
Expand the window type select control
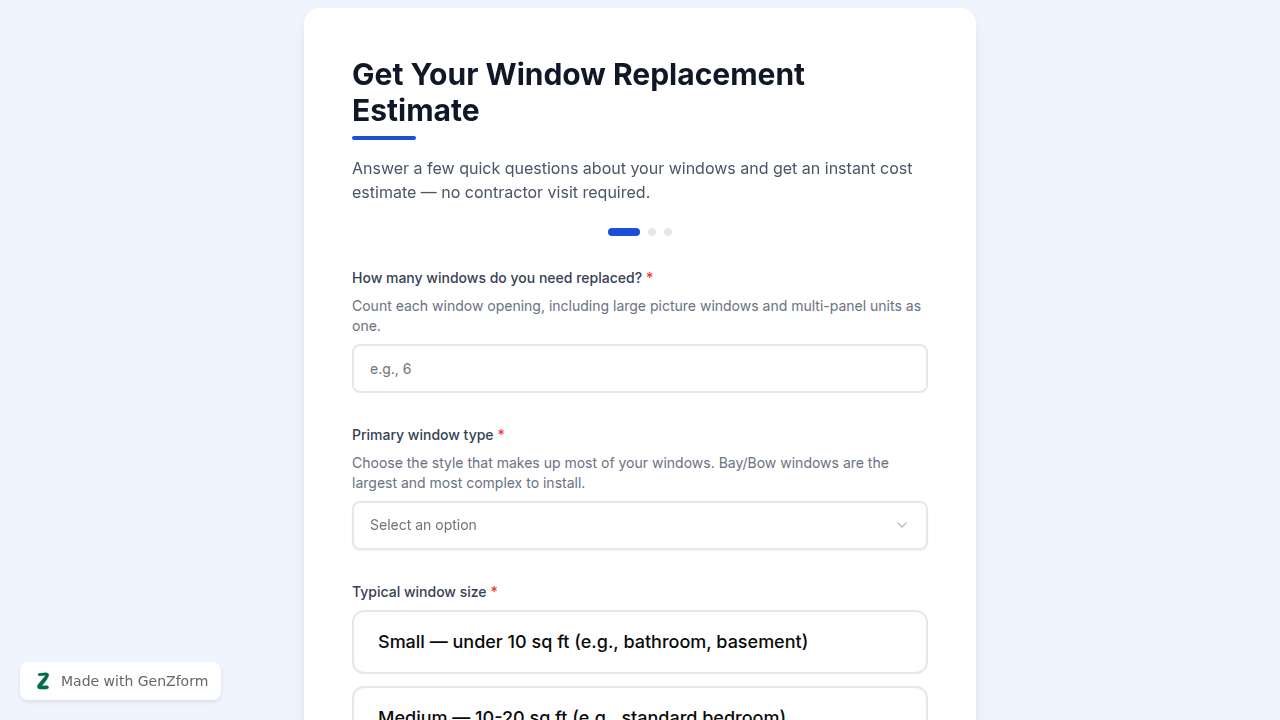[x=639, y=525]
